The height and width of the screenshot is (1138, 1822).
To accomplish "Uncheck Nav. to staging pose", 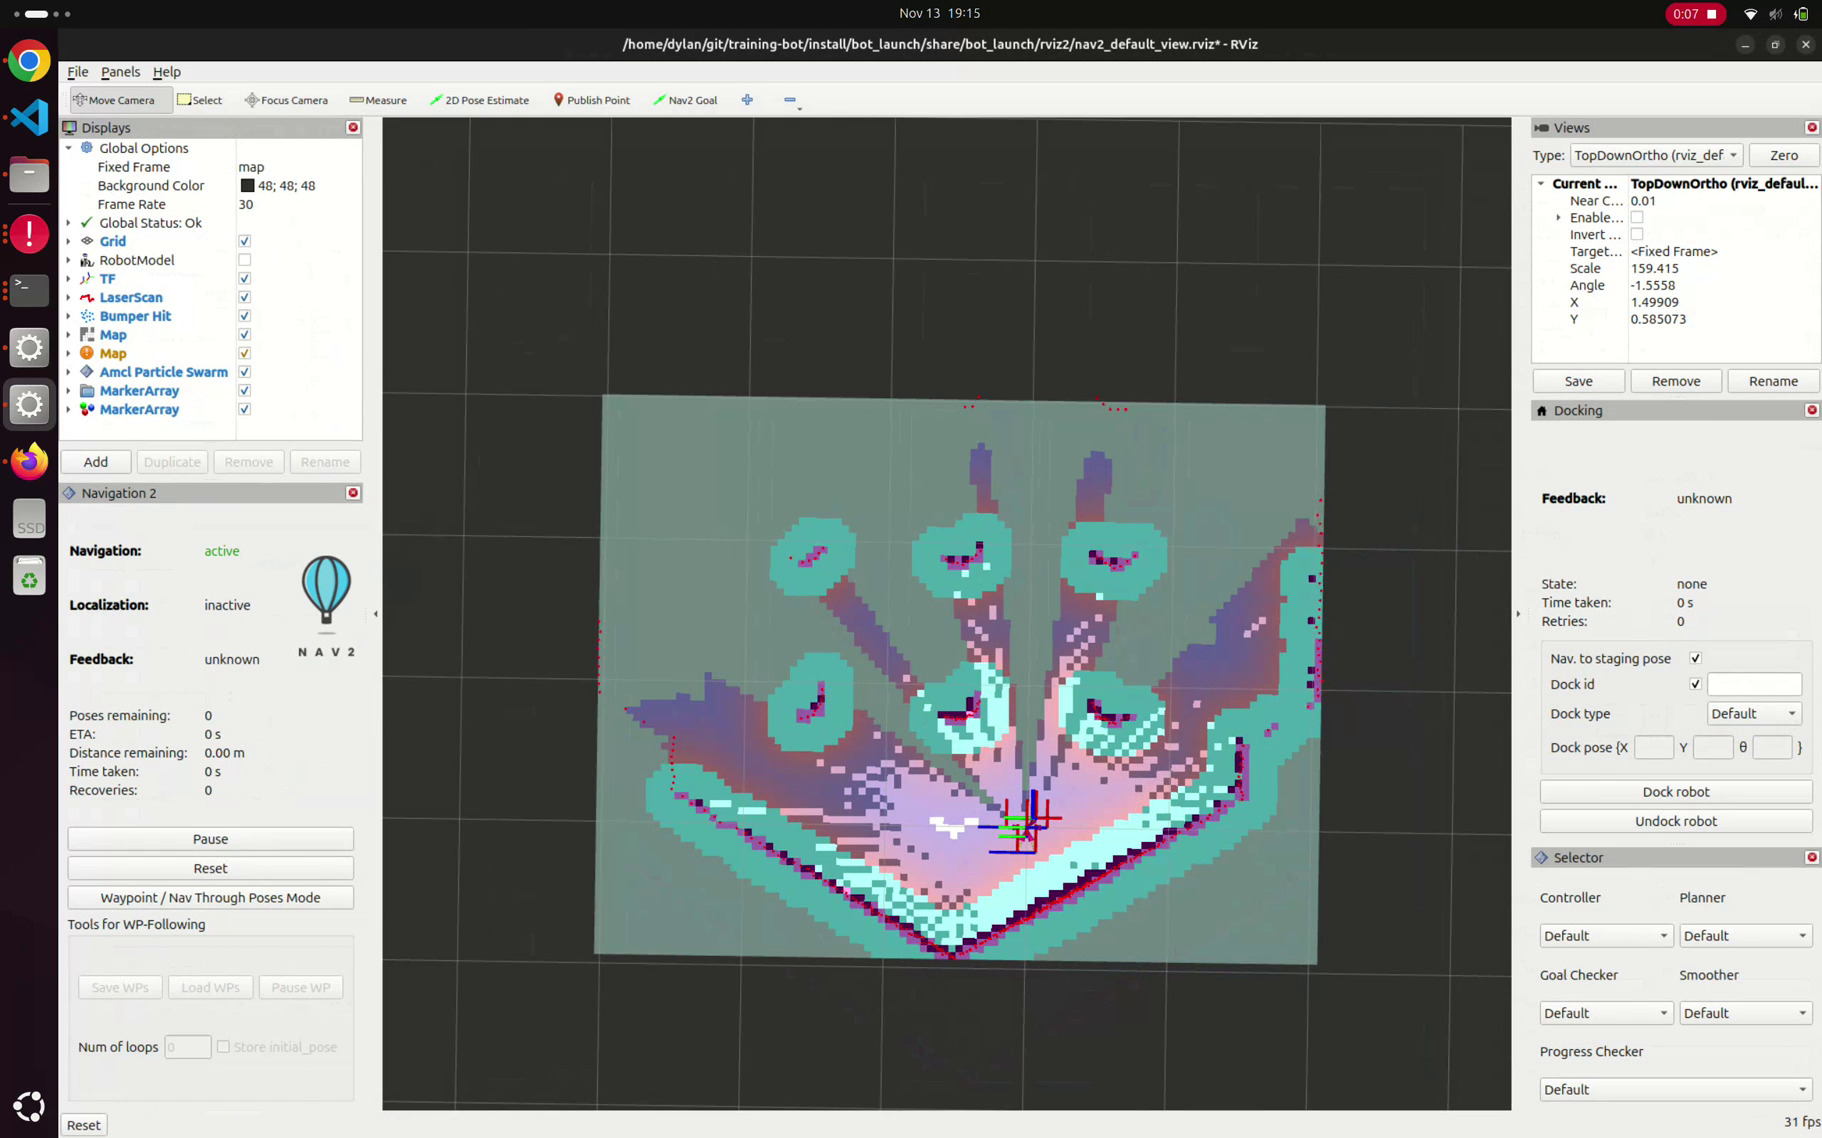I will 1695,658.
